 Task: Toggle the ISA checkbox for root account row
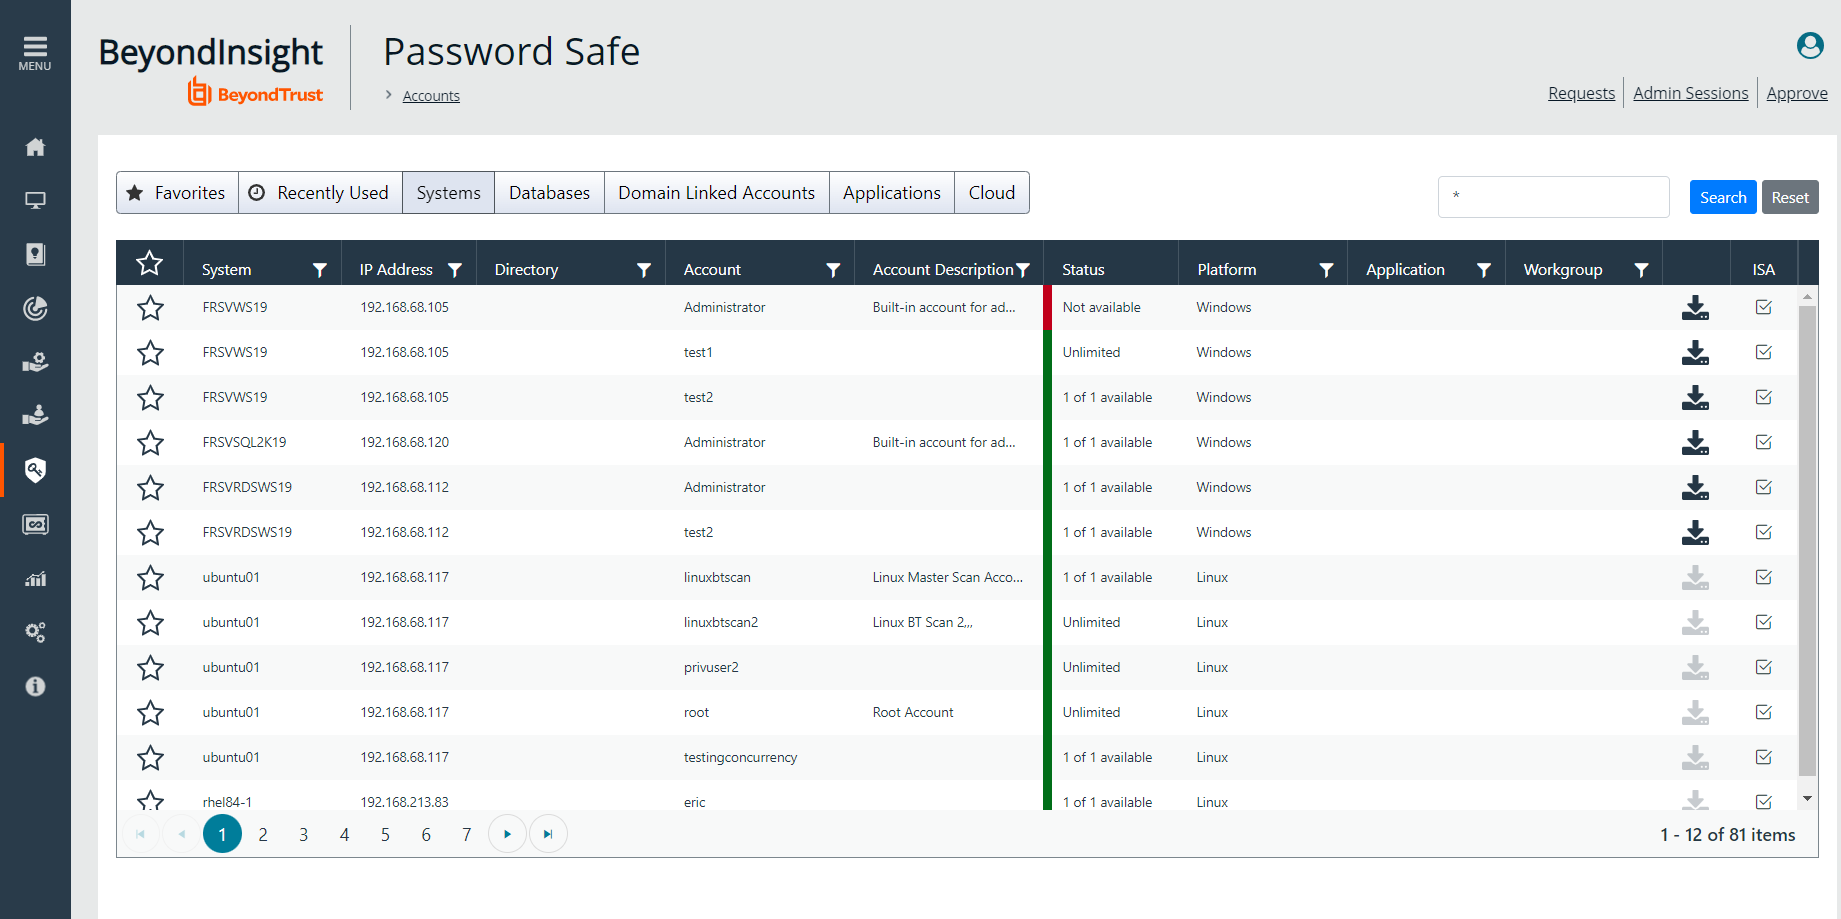tap(1763, 712)
